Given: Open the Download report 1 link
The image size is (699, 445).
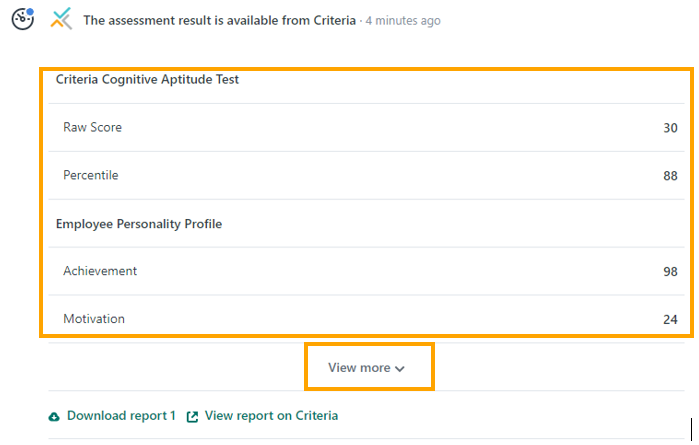Looking at the screenshot, I should [121, 416].
